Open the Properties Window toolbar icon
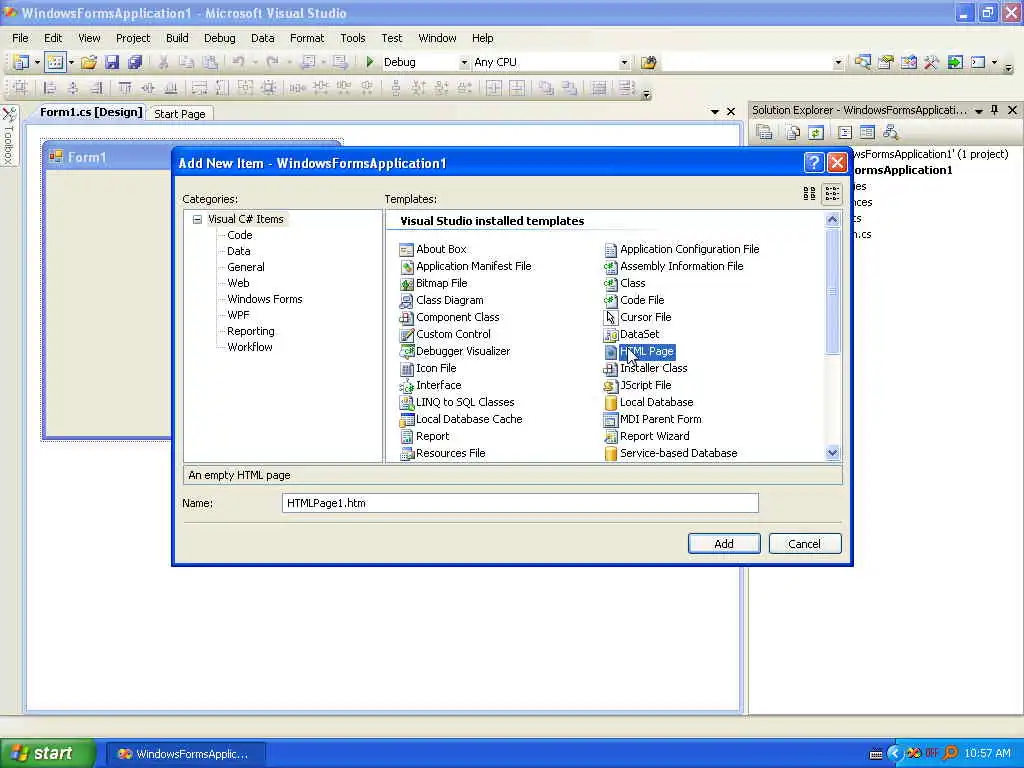The image size is (1024, 768). [x=886, y=62]
